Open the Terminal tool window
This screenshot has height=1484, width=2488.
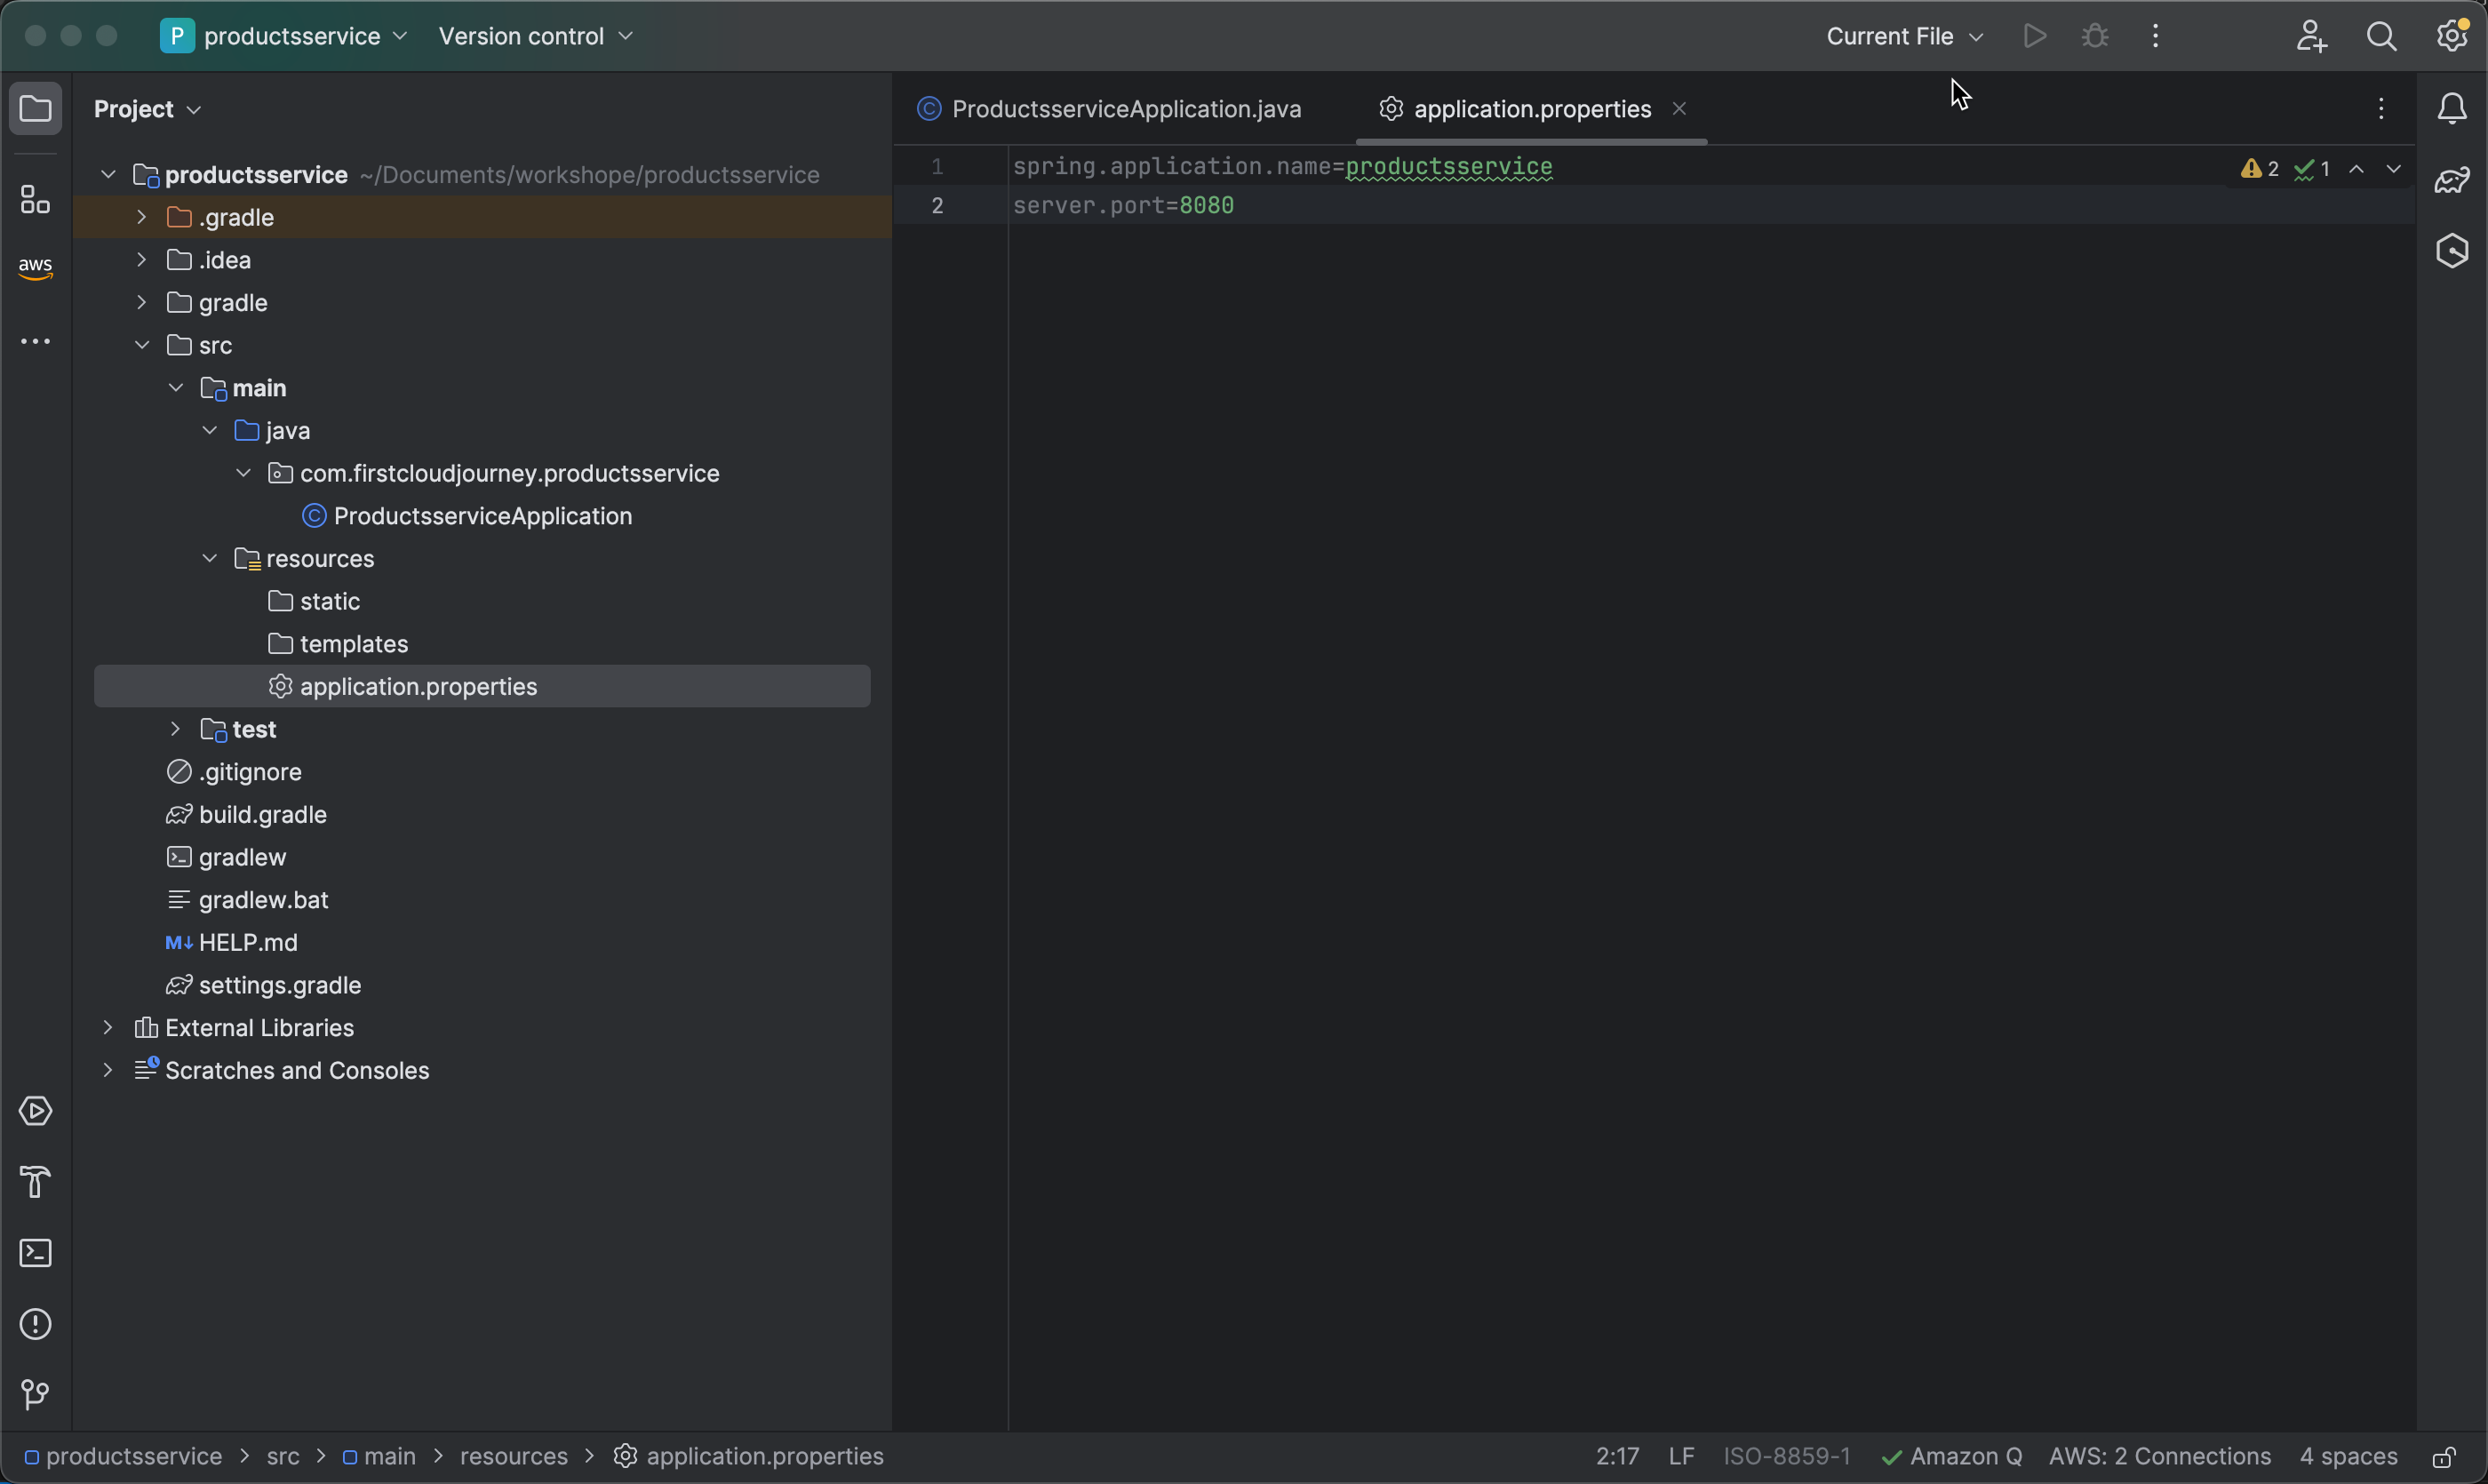(x=36, y=1253)
